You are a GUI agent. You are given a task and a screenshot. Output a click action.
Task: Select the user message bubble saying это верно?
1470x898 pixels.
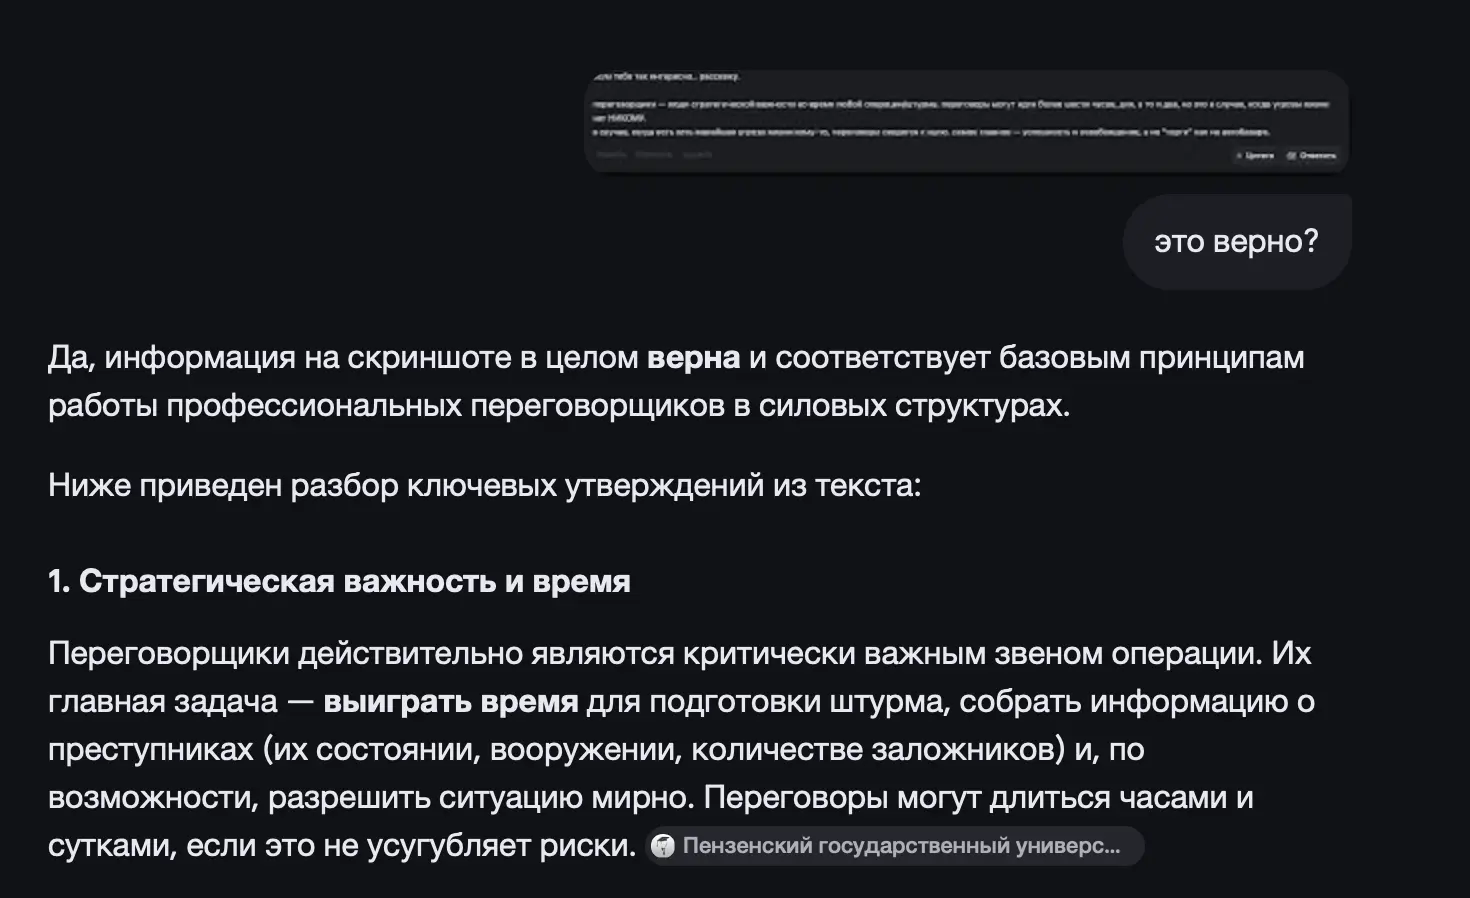[1237, 241]
